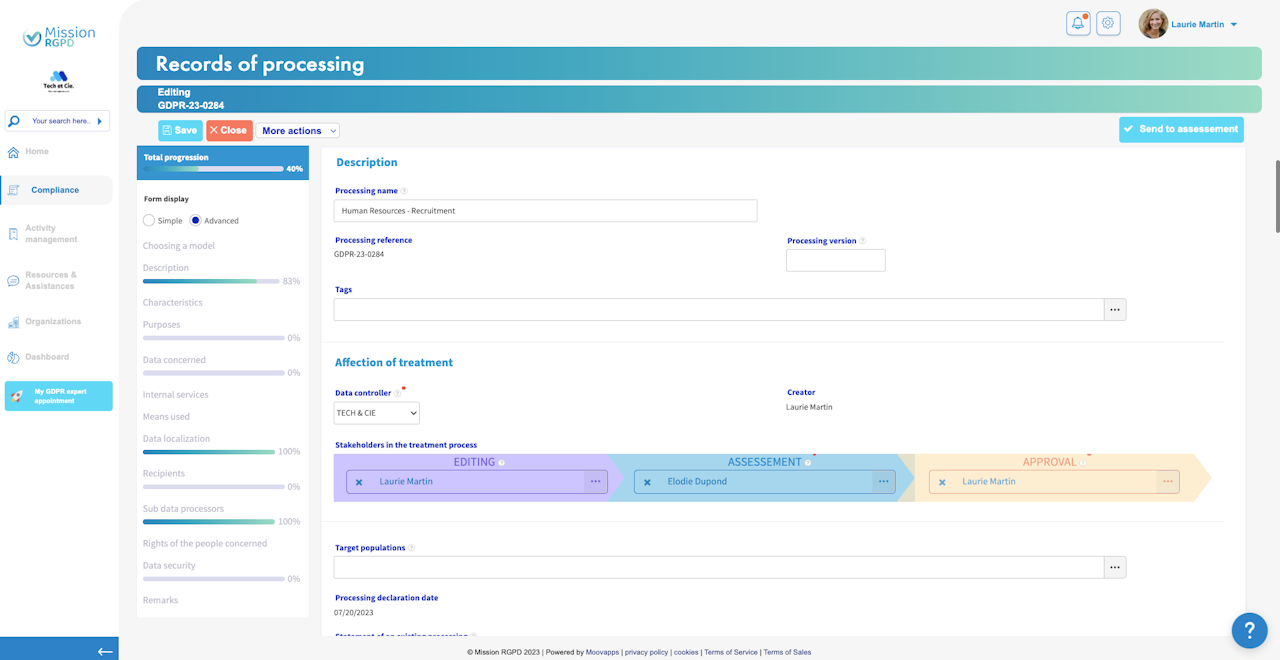This screenshot has height=660, width=1280.
Task: Click the Mission RGPD logo
Action: (x=59, y=36)
